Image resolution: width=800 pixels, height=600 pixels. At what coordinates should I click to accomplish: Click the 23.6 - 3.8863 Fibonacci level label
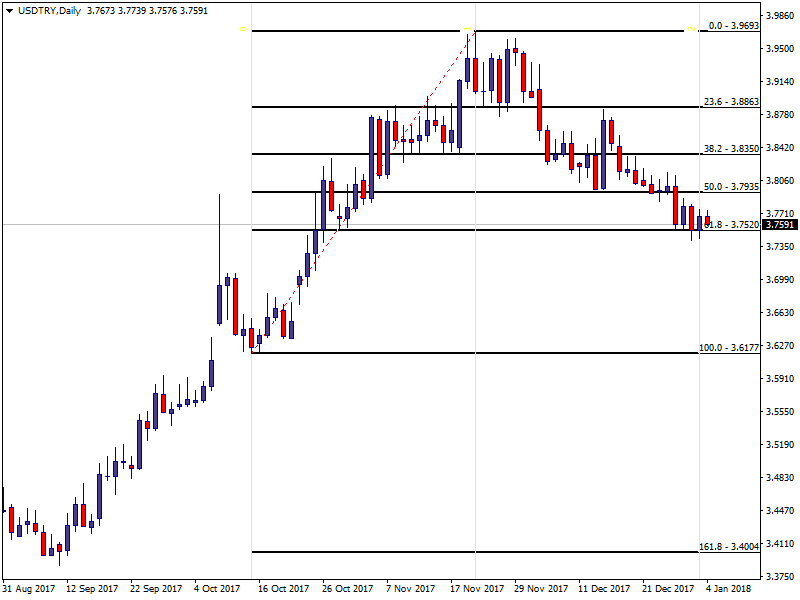pos(730,102)
